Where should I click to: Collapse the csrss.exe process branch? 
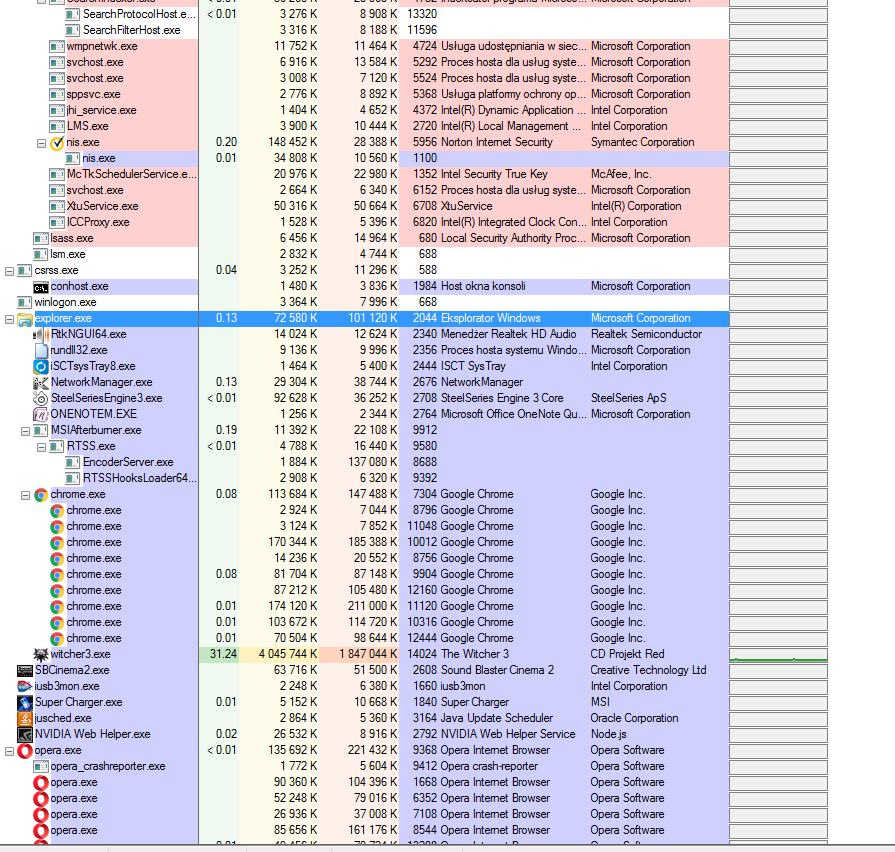[x=9, y=271]
